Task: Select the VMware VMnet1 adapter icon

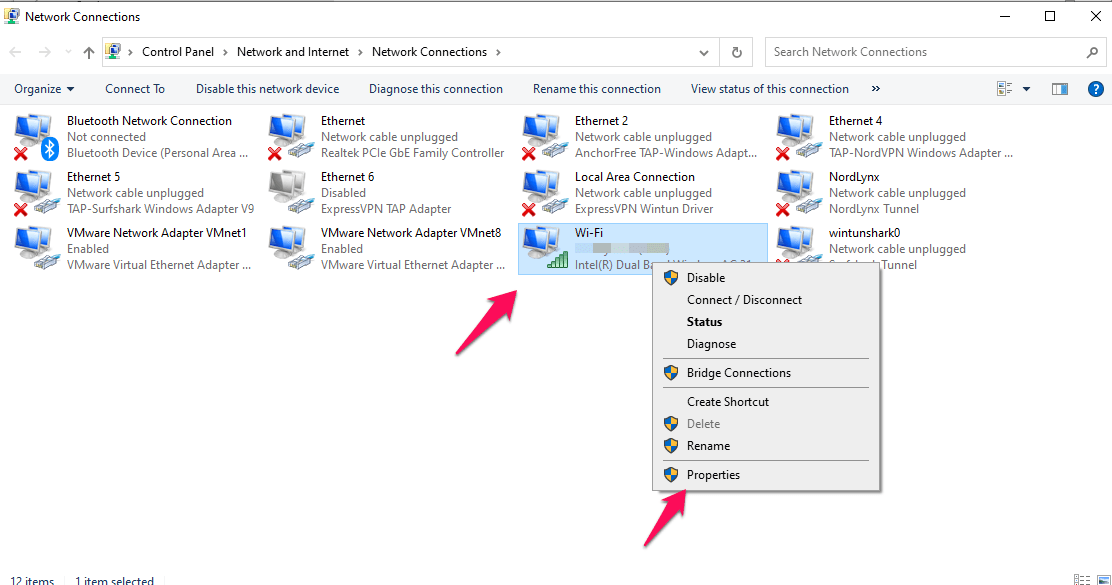Action: pos(35,249)
